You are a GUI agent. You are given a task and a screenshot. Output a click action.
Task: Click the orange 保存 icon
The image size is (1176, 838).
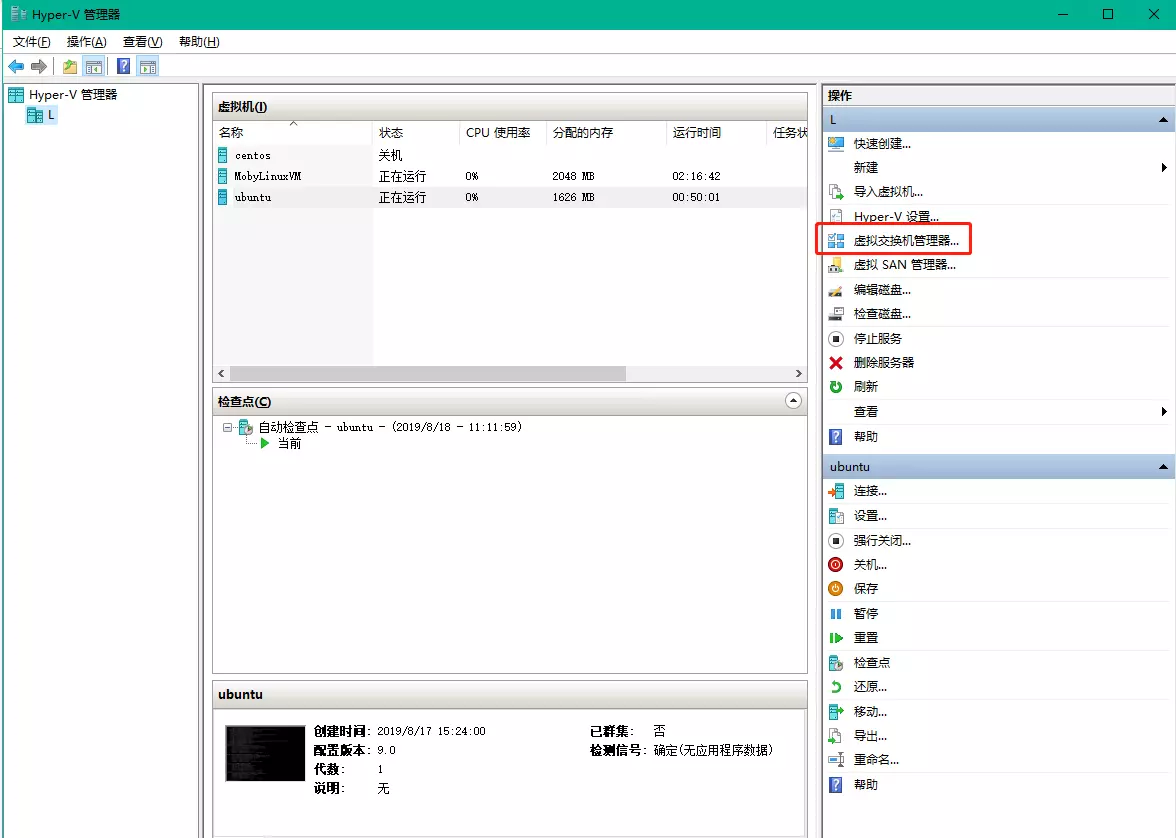tap(836, 588)
